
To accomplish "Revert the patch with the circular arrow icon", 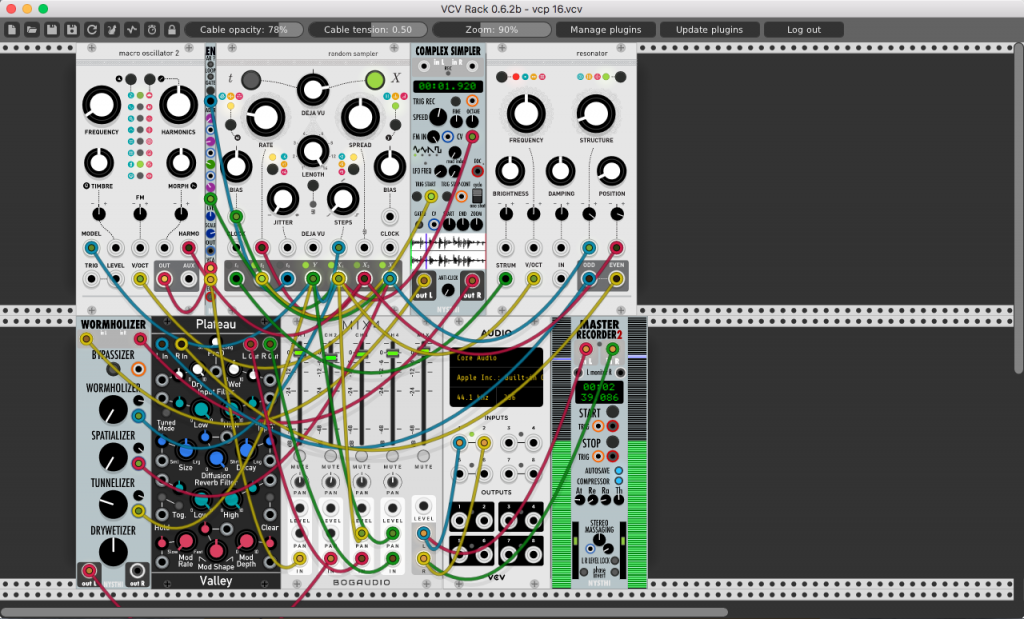I will pyautogui.click(x=91, y=29).
